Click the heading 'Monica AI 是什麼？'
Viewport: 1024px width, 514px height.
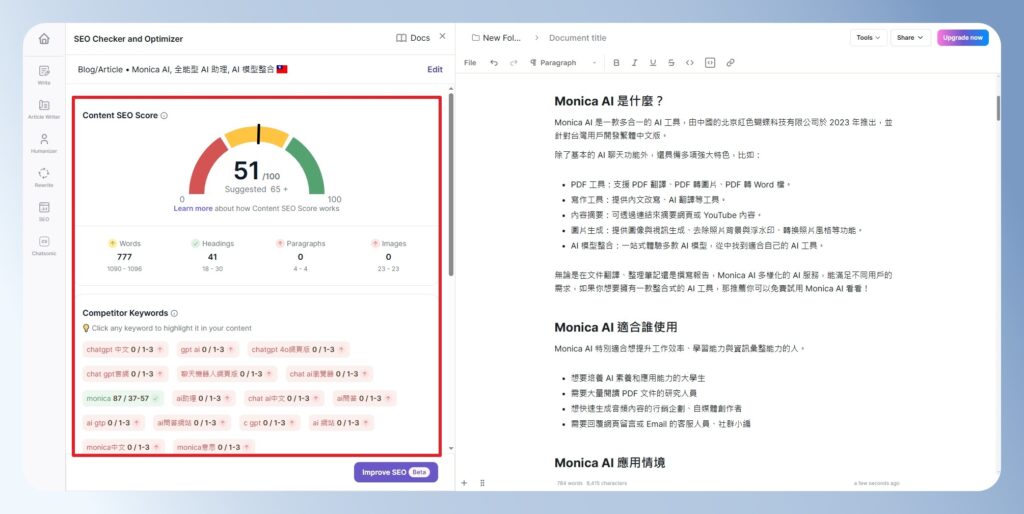coord(609,101)
